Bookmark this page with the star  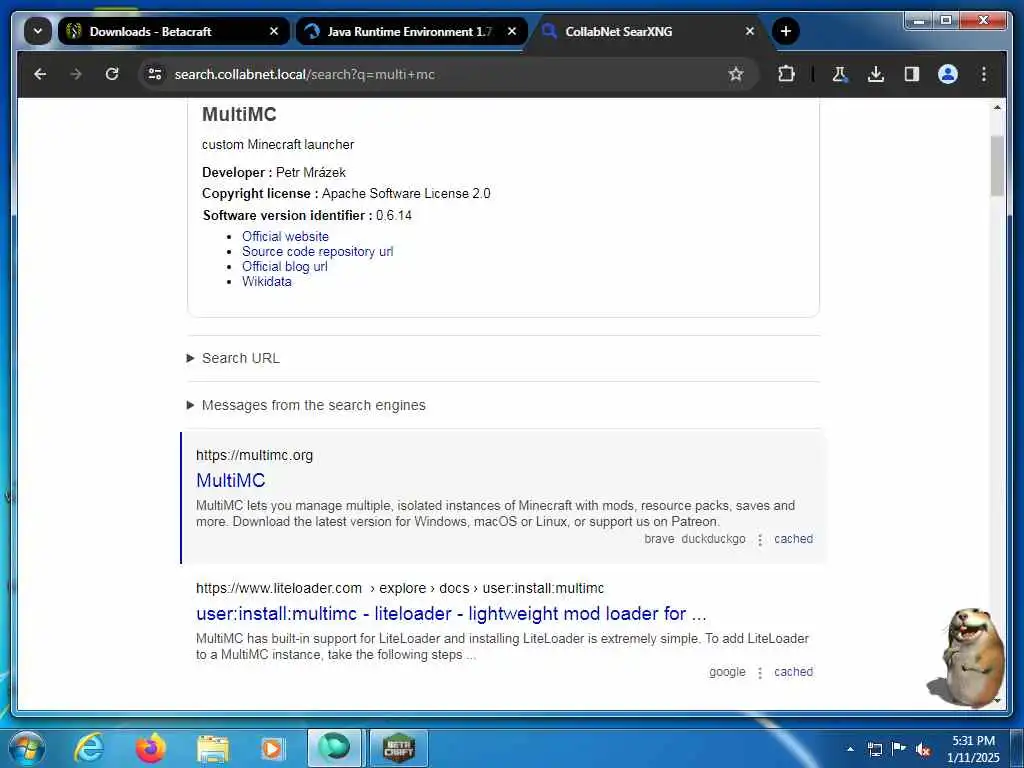736,74
